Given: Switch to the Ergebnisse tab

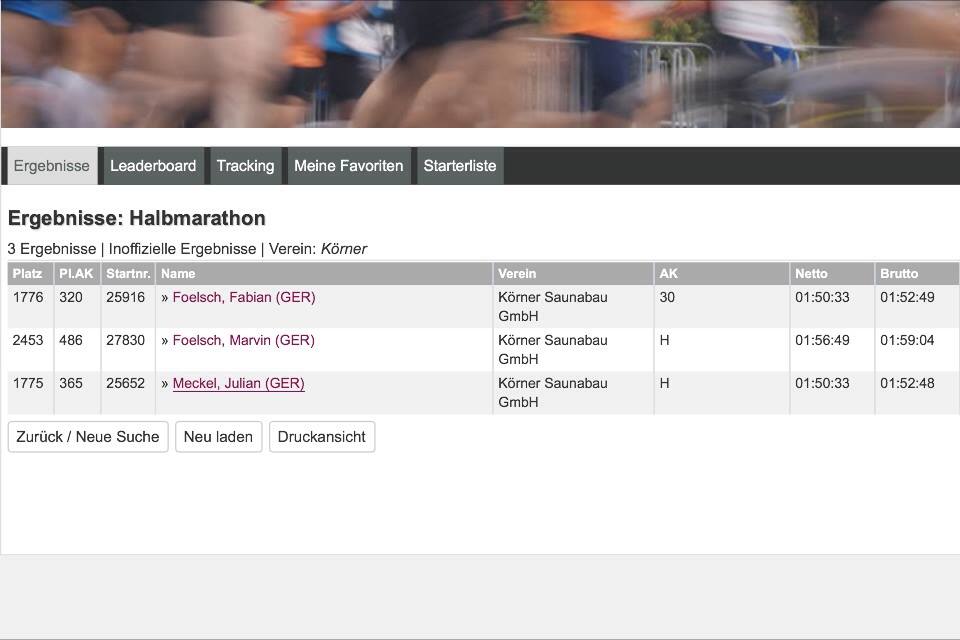Looking at the screenshot, I should coord(52,166).
